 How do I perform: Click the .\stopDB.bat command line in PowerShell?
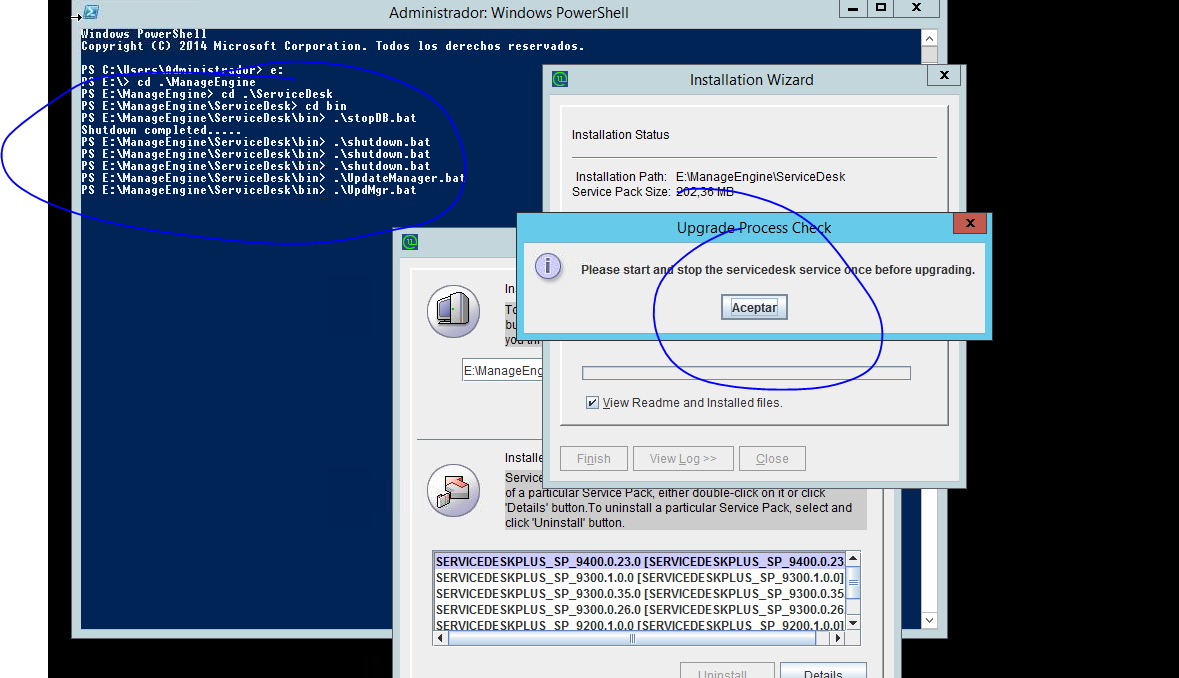coord(249,118)
